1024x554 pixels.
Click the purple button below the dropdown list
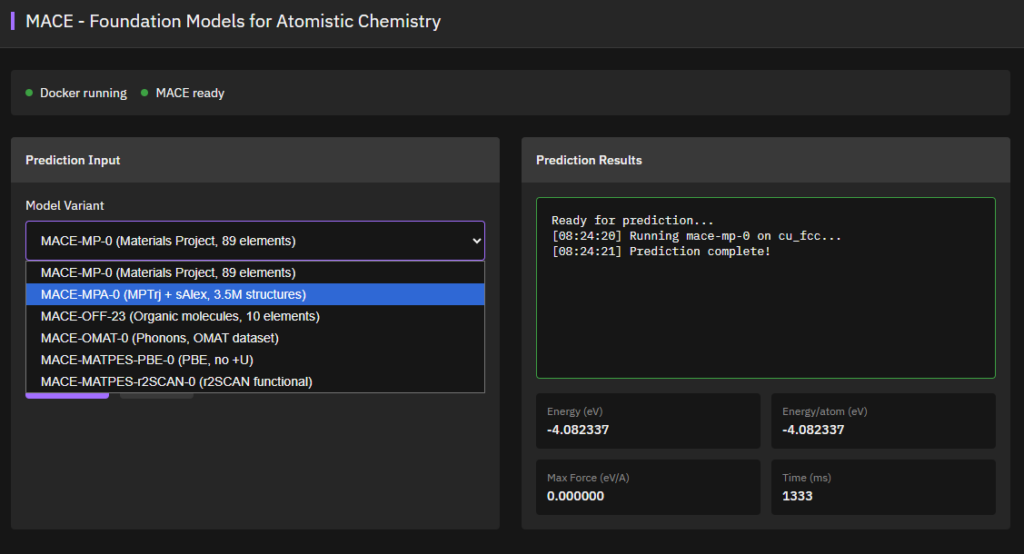click(x=67, y=396)
